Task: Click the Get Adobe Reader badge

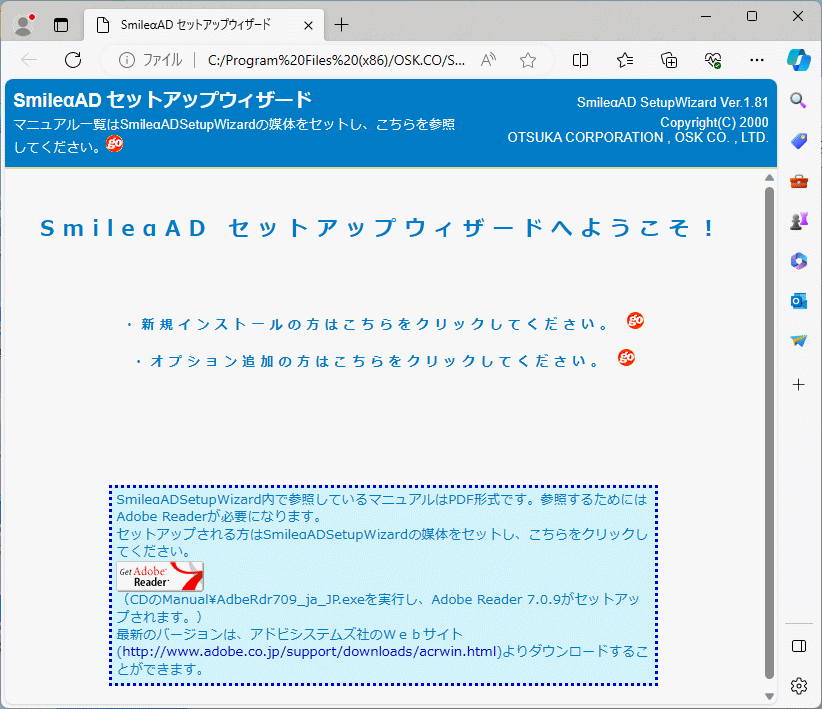Action: [x=160, y=576]
